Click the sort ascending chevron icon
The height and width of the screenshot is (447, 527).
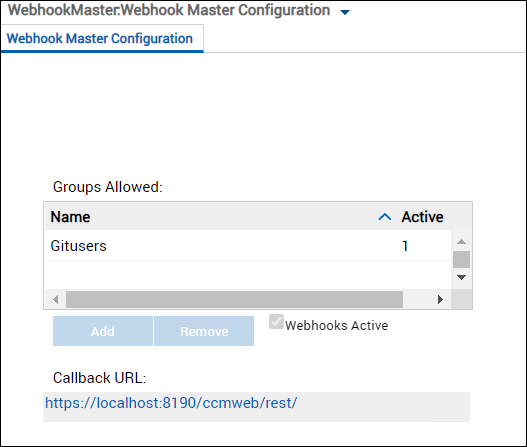click(x=384, y=217)
